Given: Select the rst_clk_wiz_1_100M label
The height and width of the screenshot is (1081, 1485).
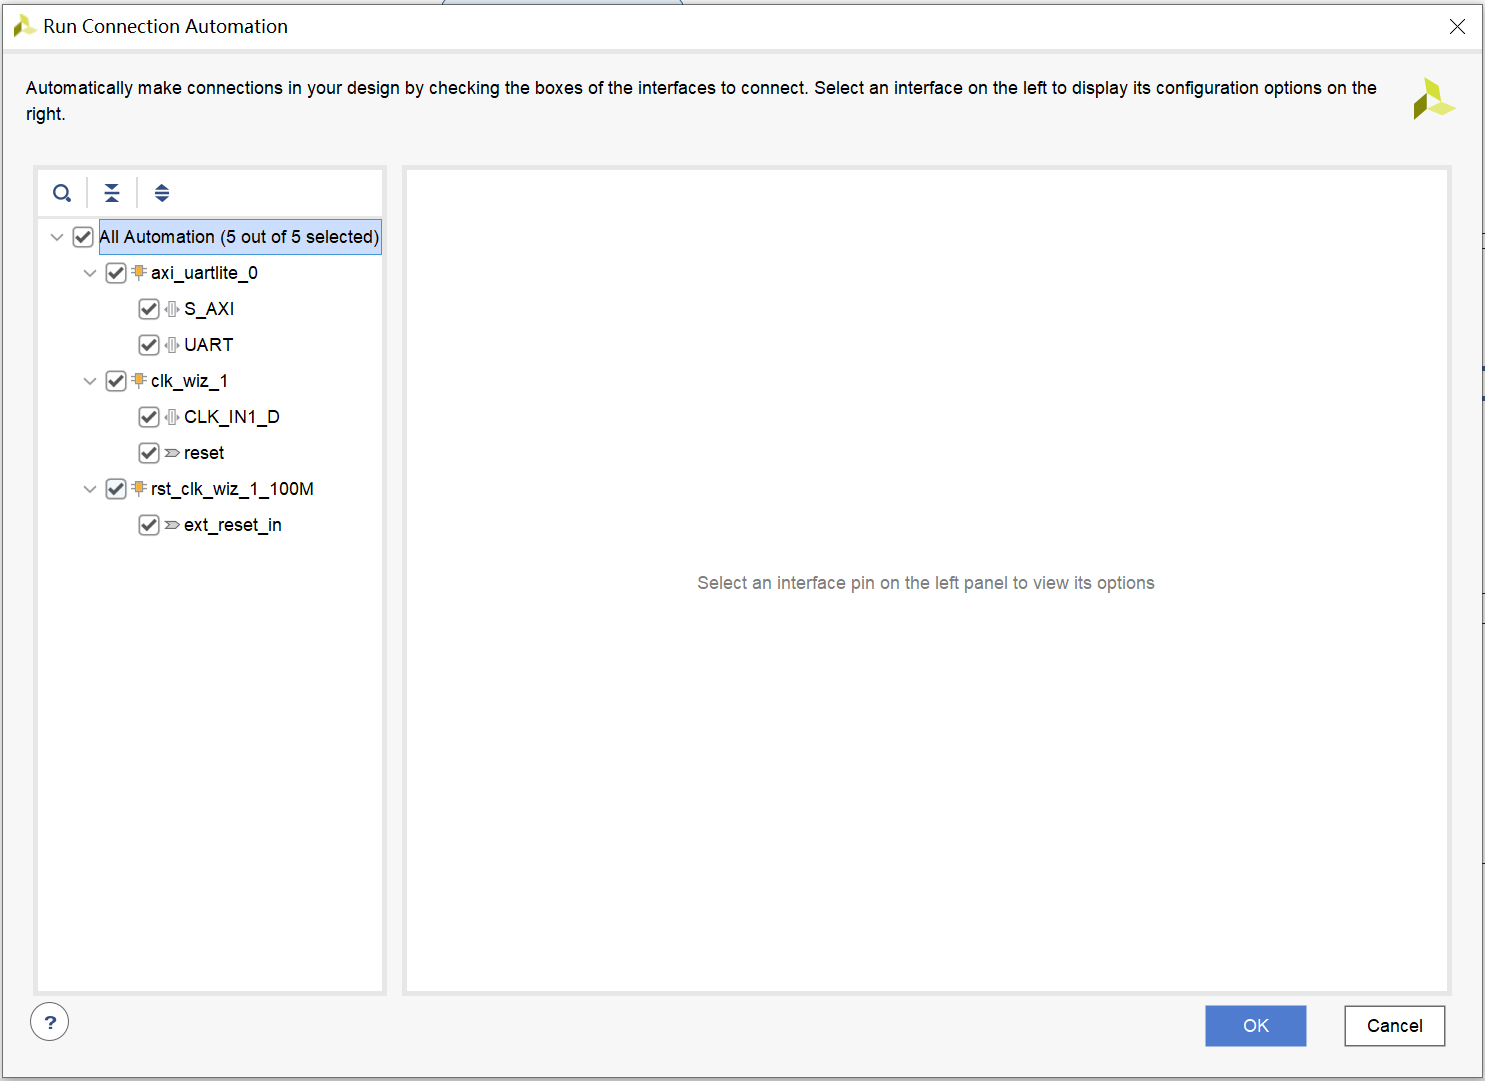Looking at the screenshot, I should 232,489.
